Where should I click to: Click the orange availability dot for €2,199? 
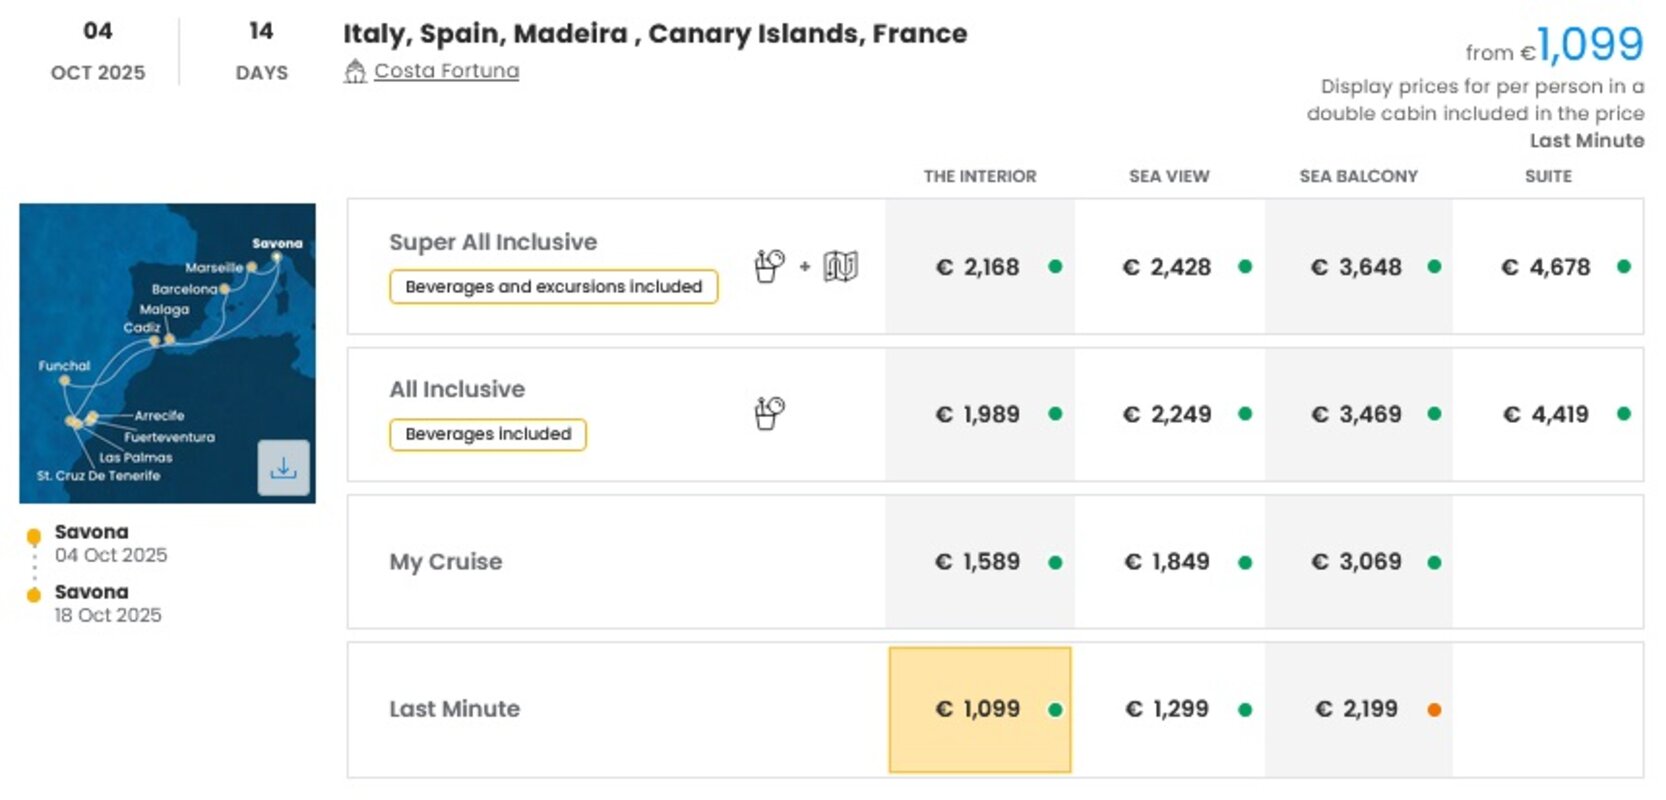coord(1434,710)
